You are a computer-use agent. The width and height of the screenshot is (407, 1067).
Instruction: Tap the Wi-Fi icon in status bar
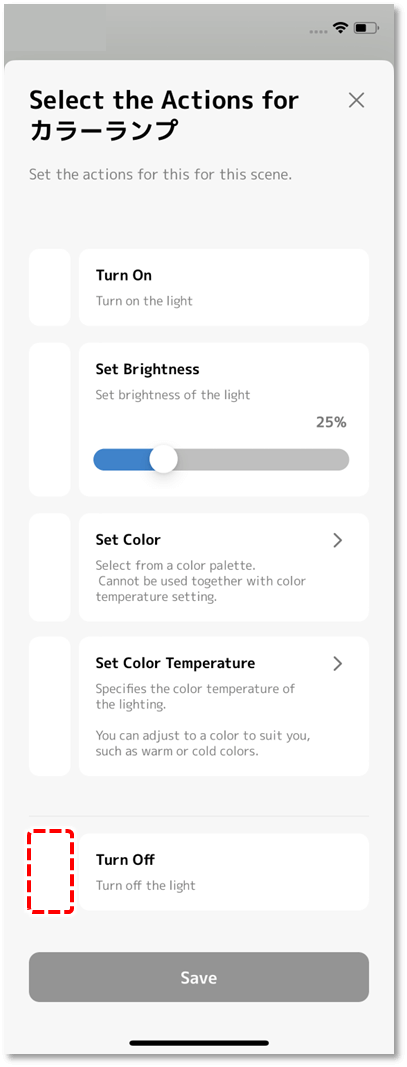(340, 28)
